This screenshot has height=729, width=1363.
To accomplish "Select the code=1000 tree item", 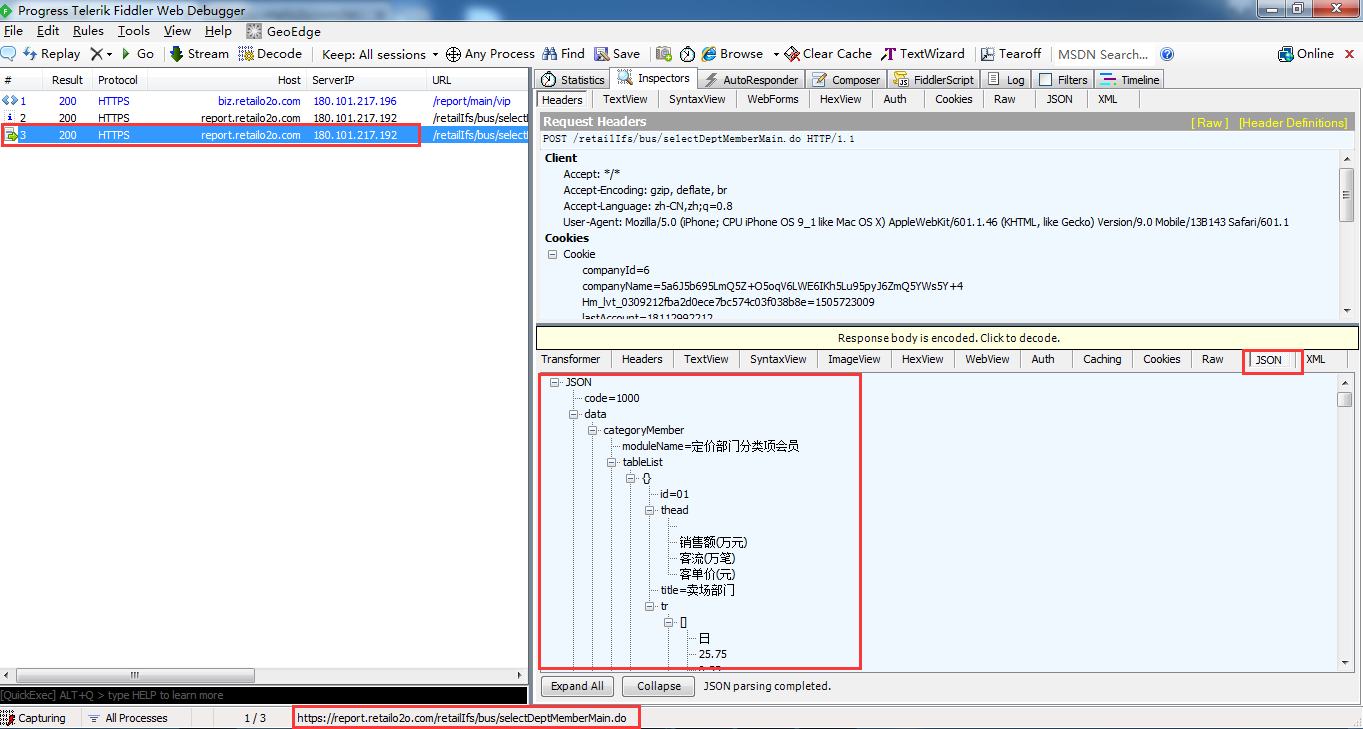I will click(612, 398).
